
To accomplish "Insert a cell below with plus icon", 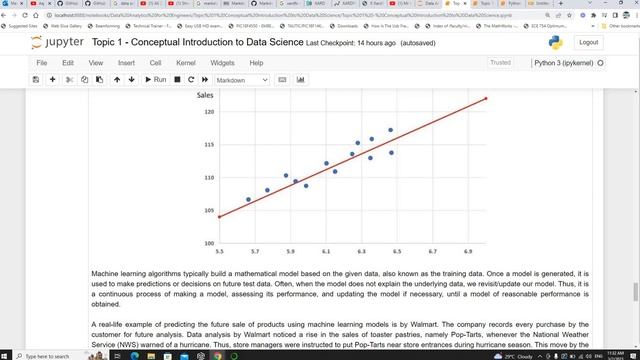I will 52,80.
